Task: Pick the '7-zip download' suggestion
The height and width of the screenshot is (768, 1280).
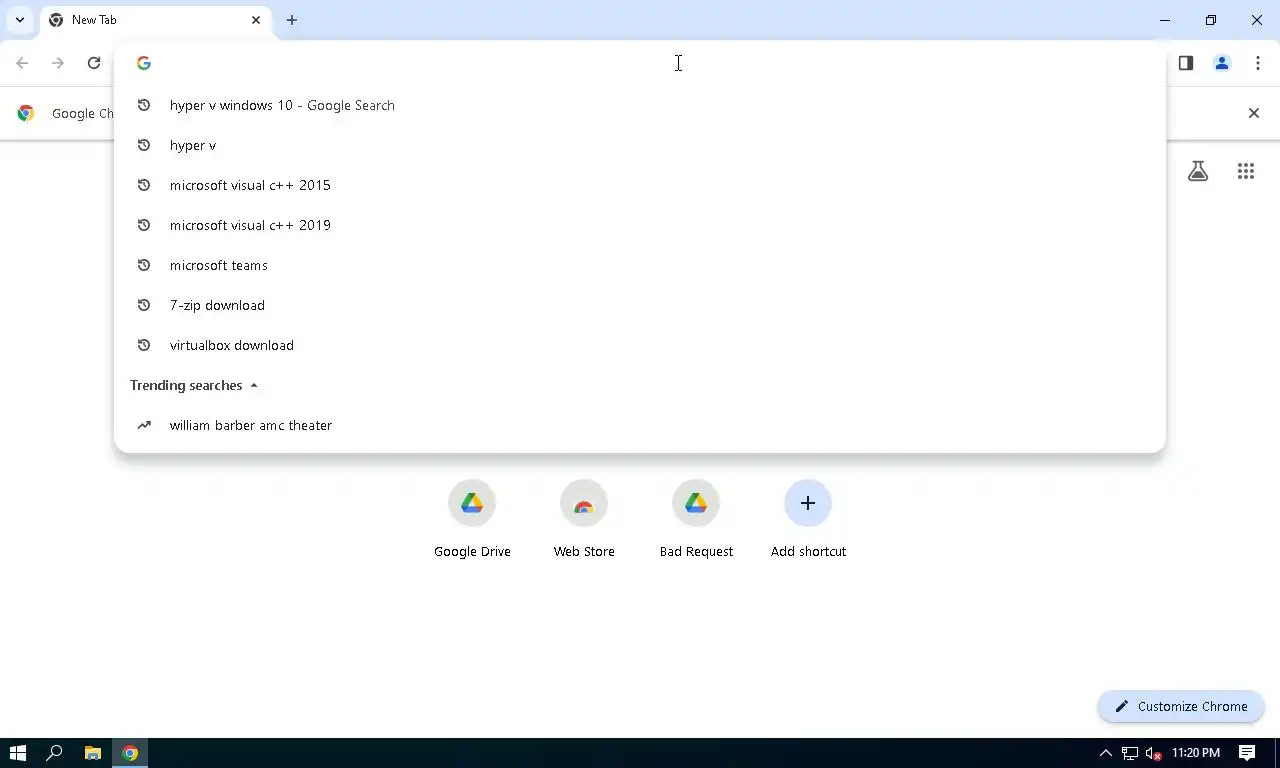Action: click(640, 305)
